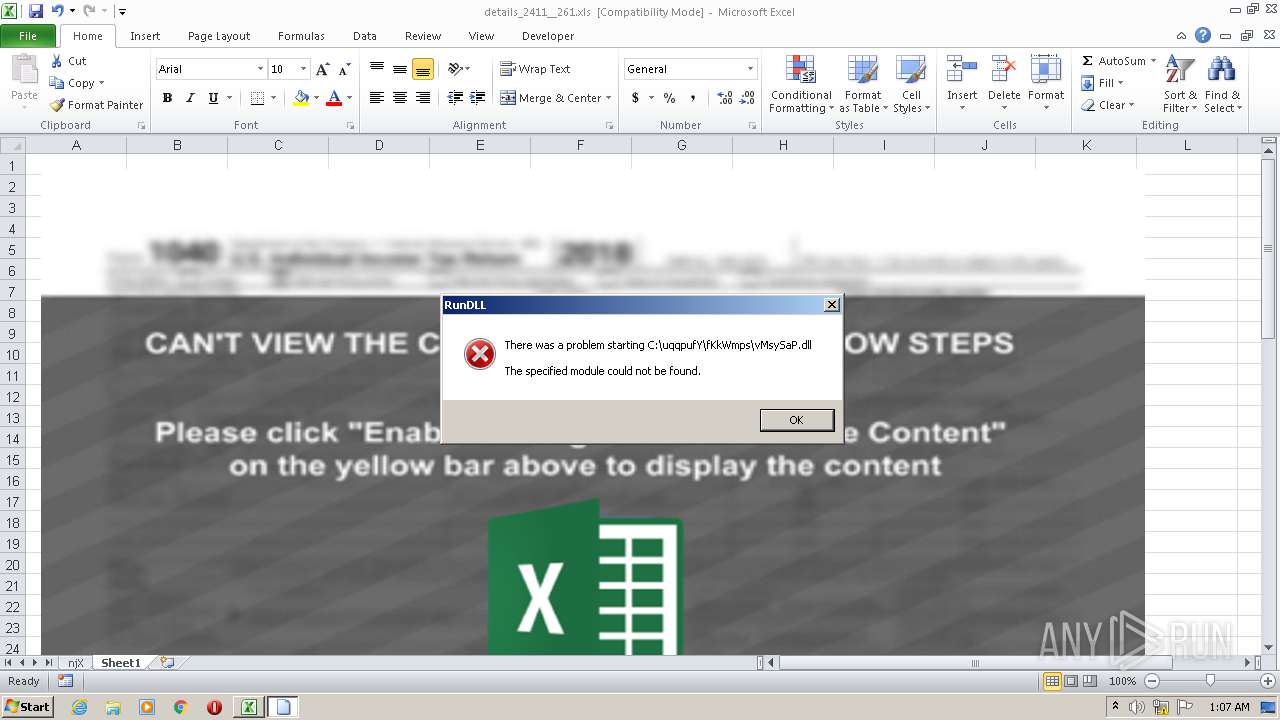The width and height of the screenshot is (1280, 720).
Task: Click Save icon in Quick Access Toolbar
Action: [x=36, y=11]
